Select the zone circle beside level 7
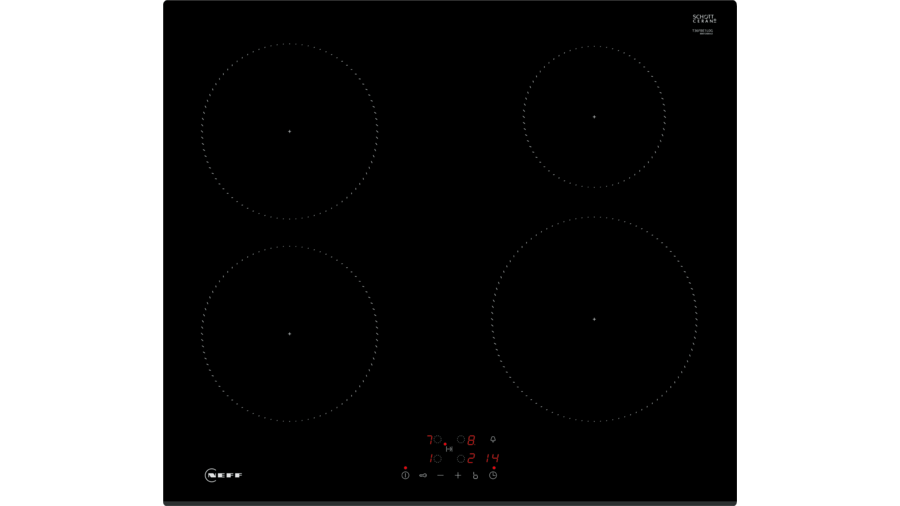The height and width of the screenshot is (506, 900). click(x=438, y=439)
